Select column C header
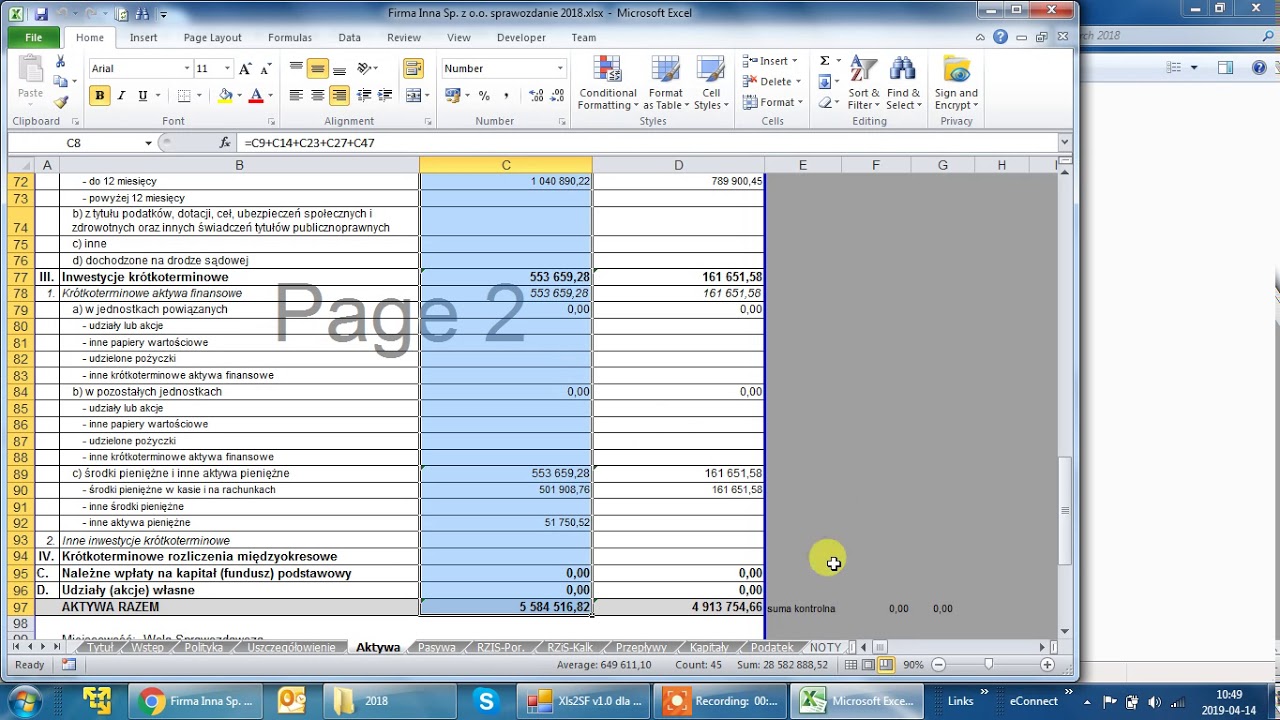Image resolution: width=1280 pixels, height=720 pixels. [x=506, y=165]
